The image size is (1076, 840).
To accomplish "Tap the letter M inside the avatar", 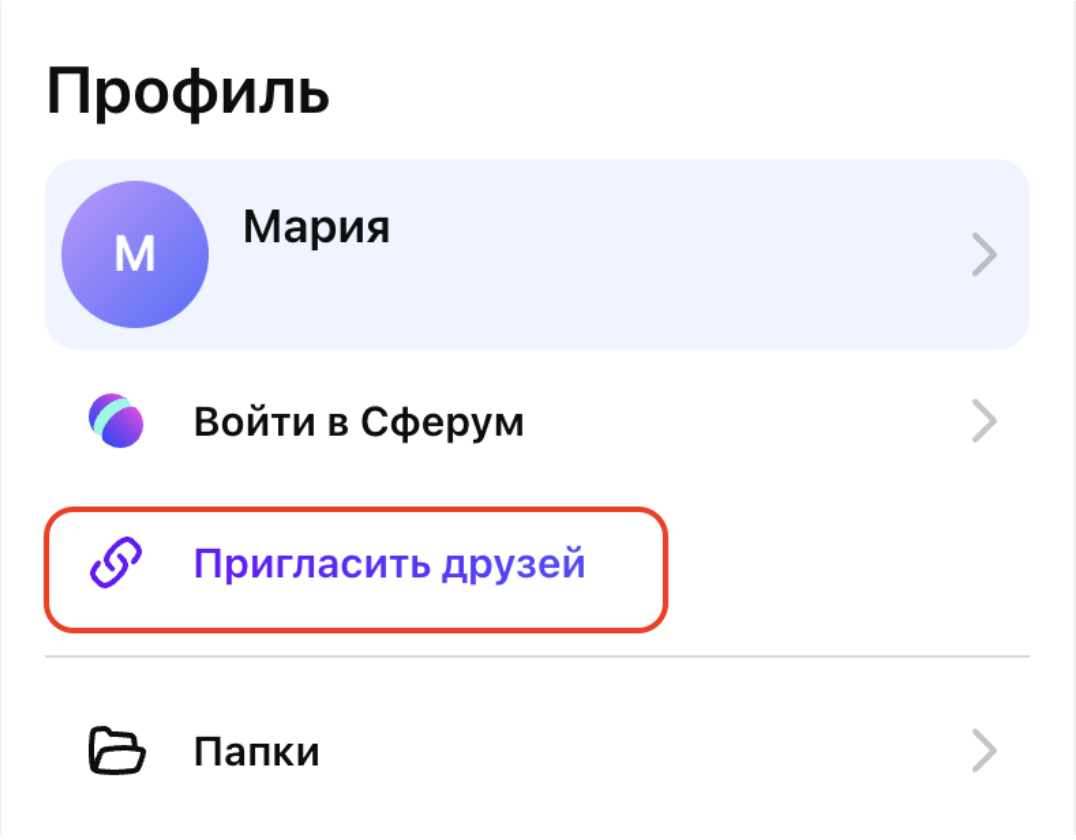I will pos(135,256).
